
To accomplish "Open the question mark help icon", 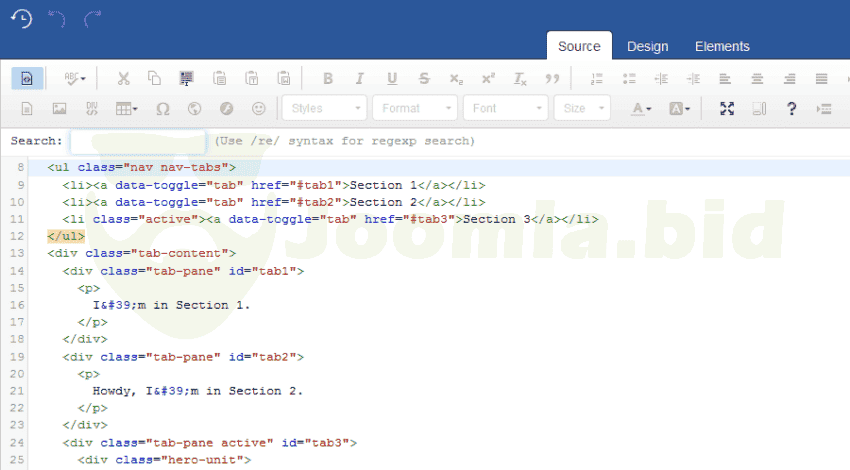I will (x=791, y=108).
